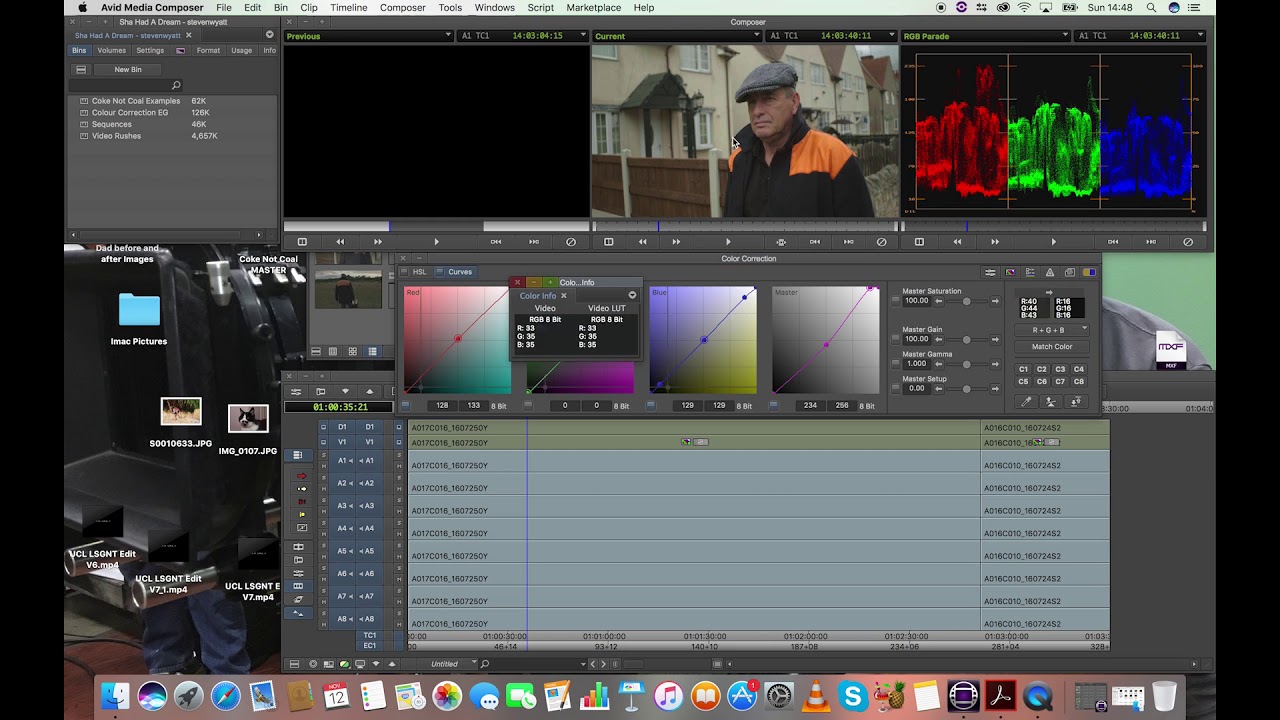Rewind in the Current monitor
The height and width of the screenshot is (720, 1280).
(643, 242)
